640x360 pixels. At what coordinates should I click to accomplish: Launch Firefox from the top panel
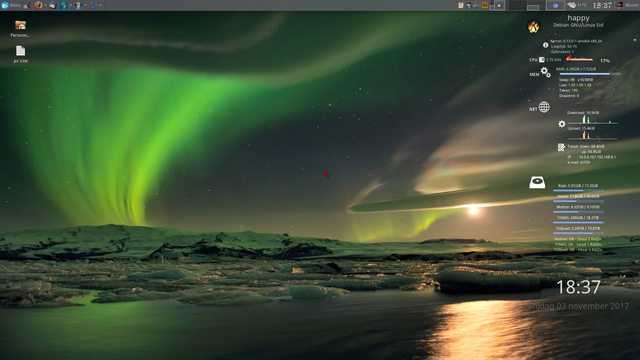[x=38, y=5]
